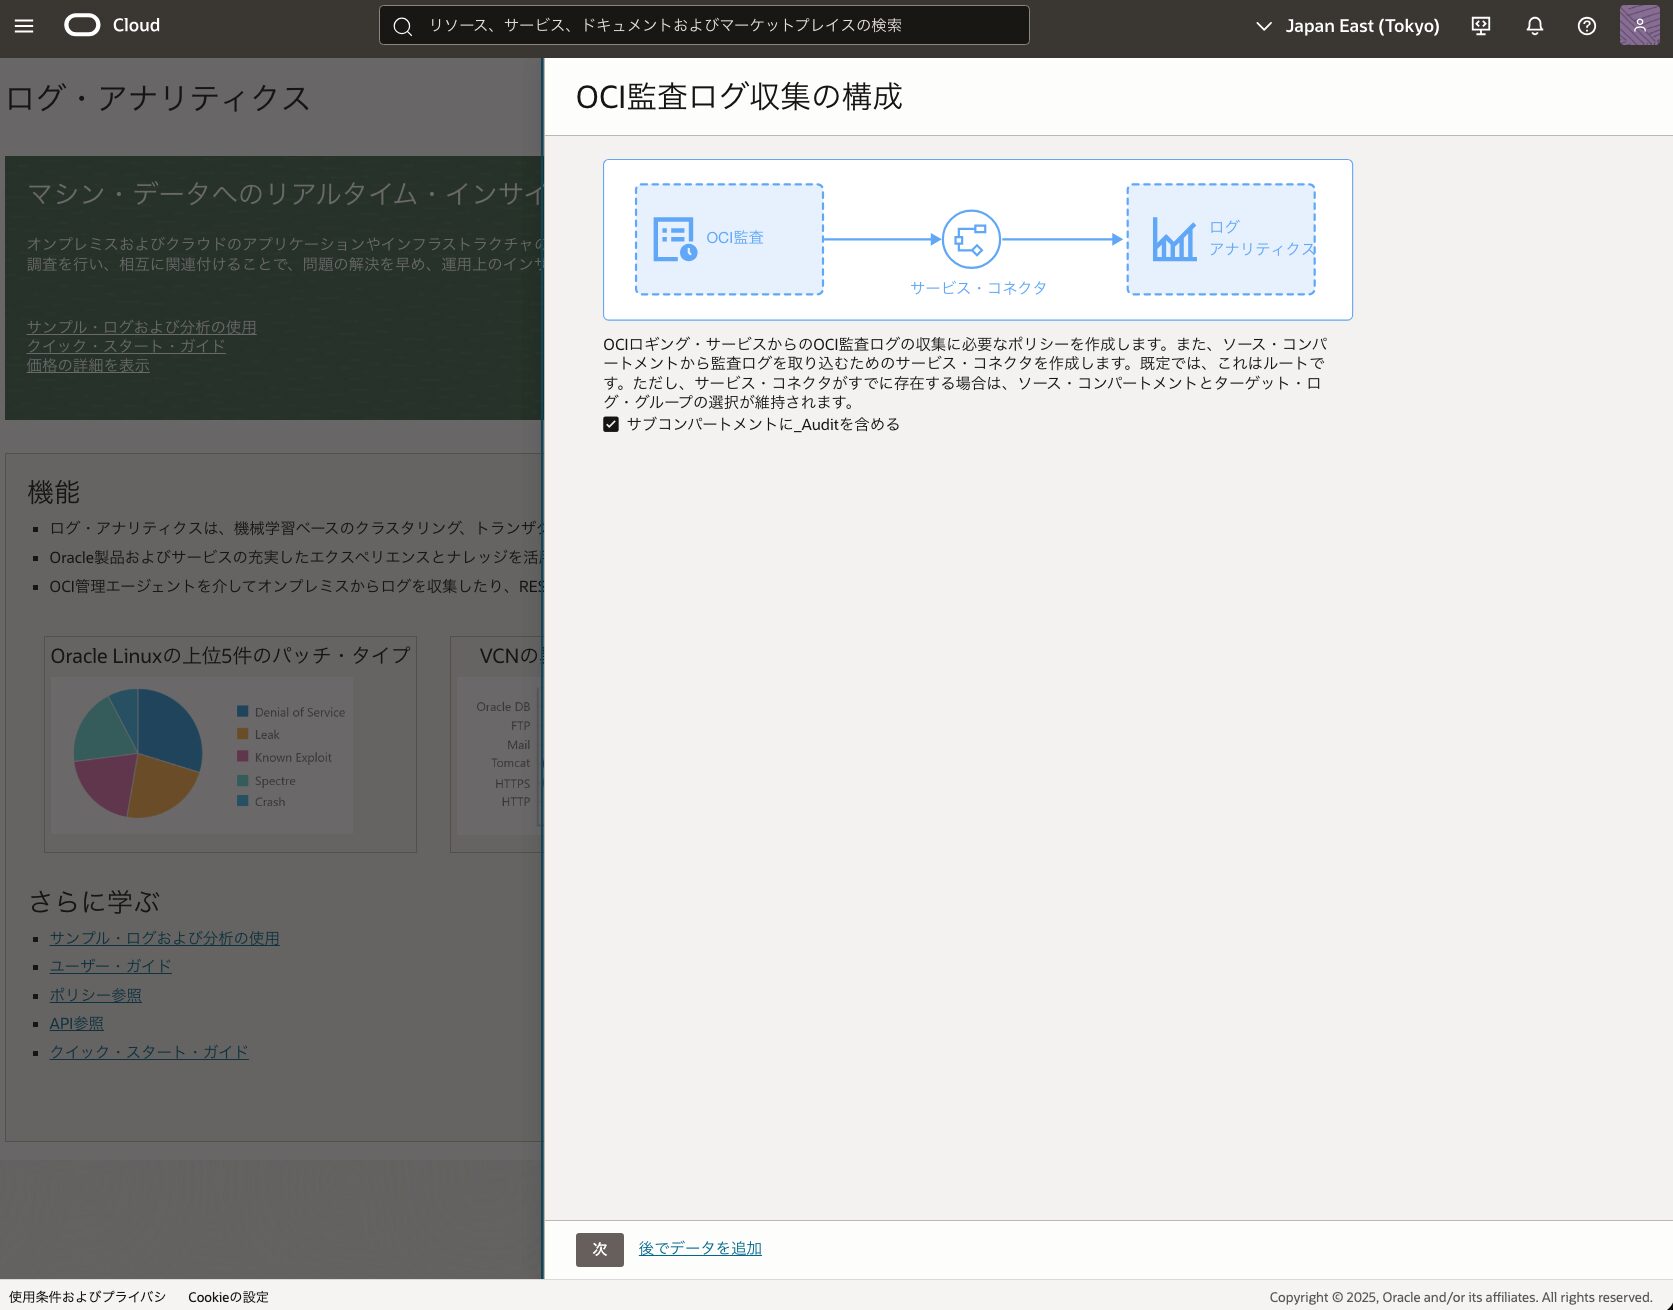Focus the resource search field
The height and width of the screenshot is (1310, 1673).
[704, 26]
